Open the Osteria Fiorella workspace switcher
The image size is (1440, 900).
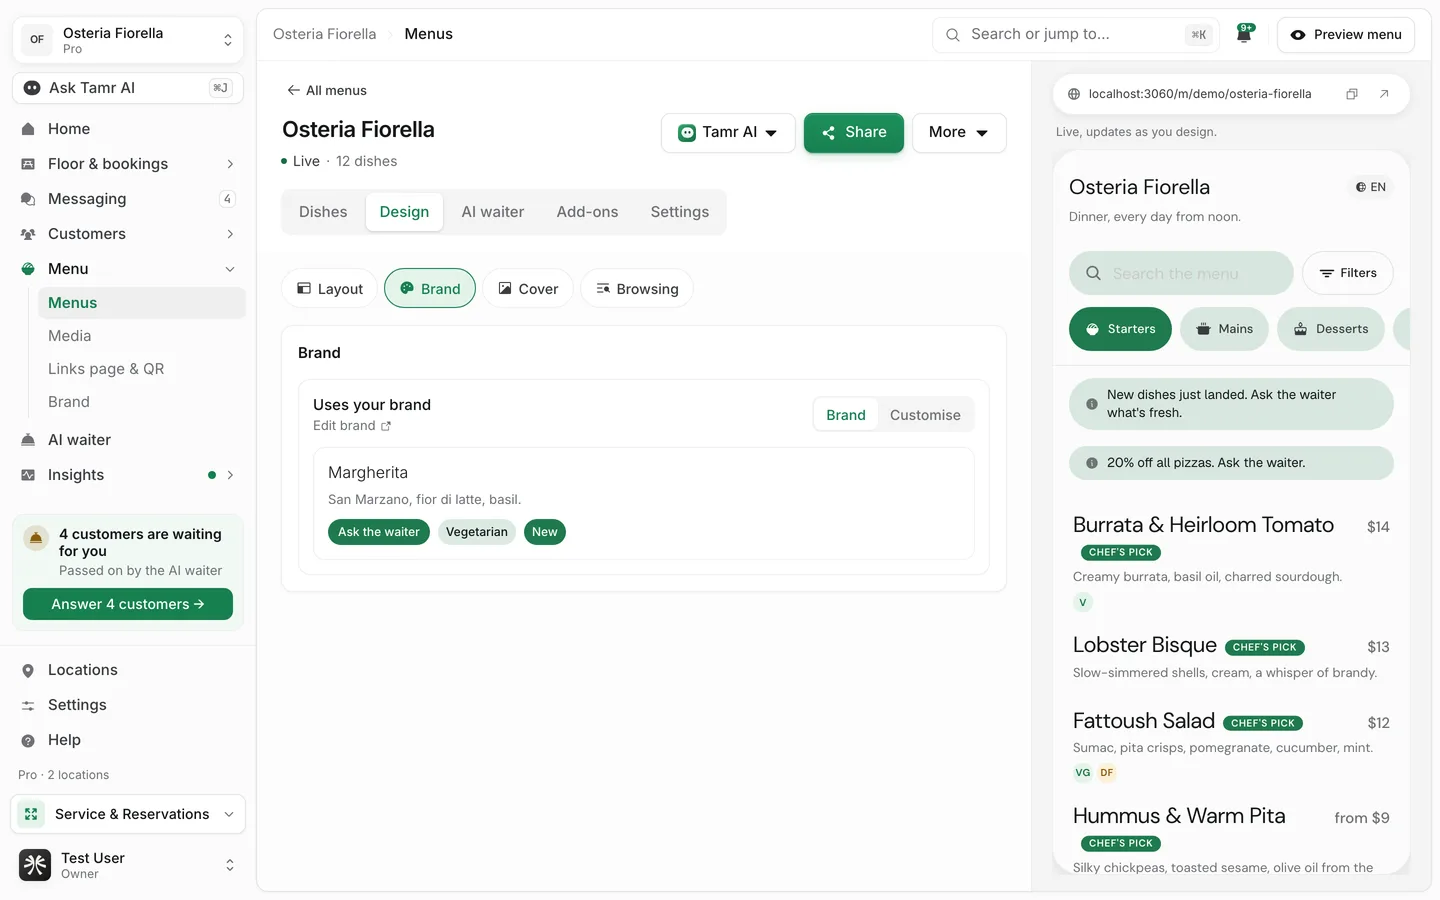pyautogui.click(x=128, y=40)
